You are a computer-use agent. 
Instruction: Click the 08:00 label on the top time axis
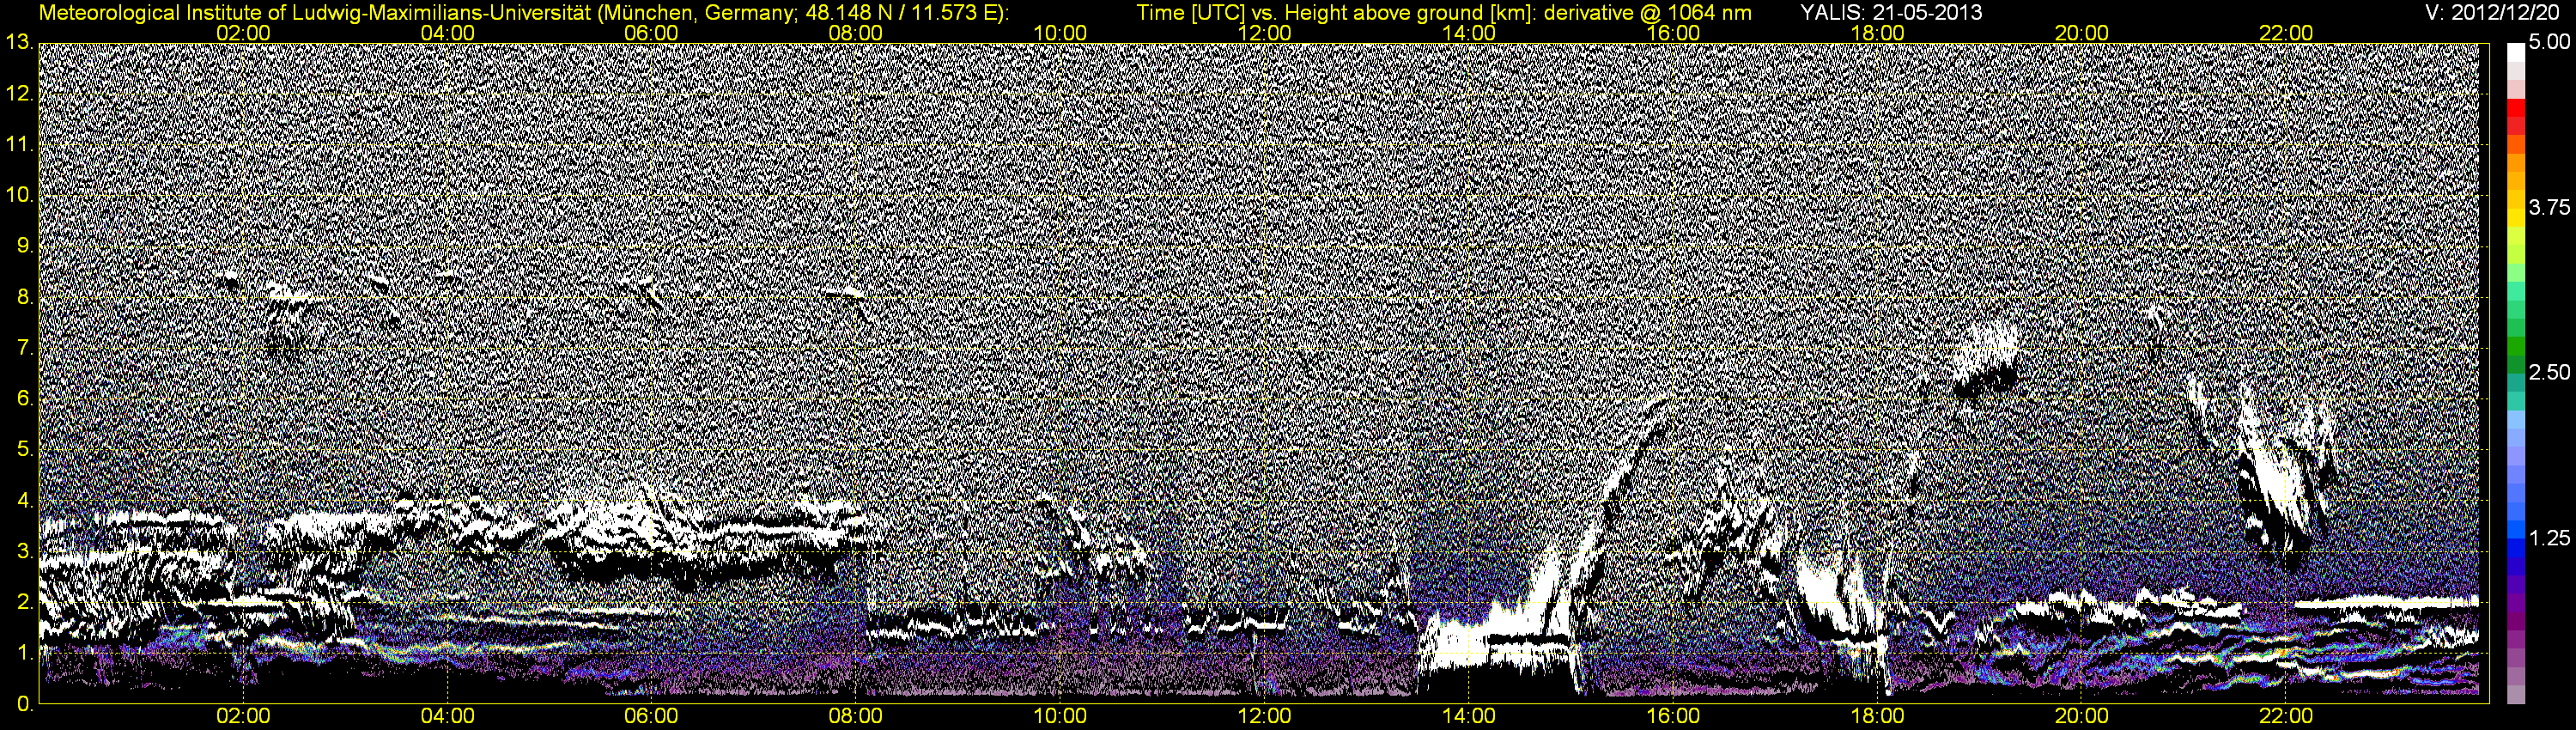pos(856,33)
